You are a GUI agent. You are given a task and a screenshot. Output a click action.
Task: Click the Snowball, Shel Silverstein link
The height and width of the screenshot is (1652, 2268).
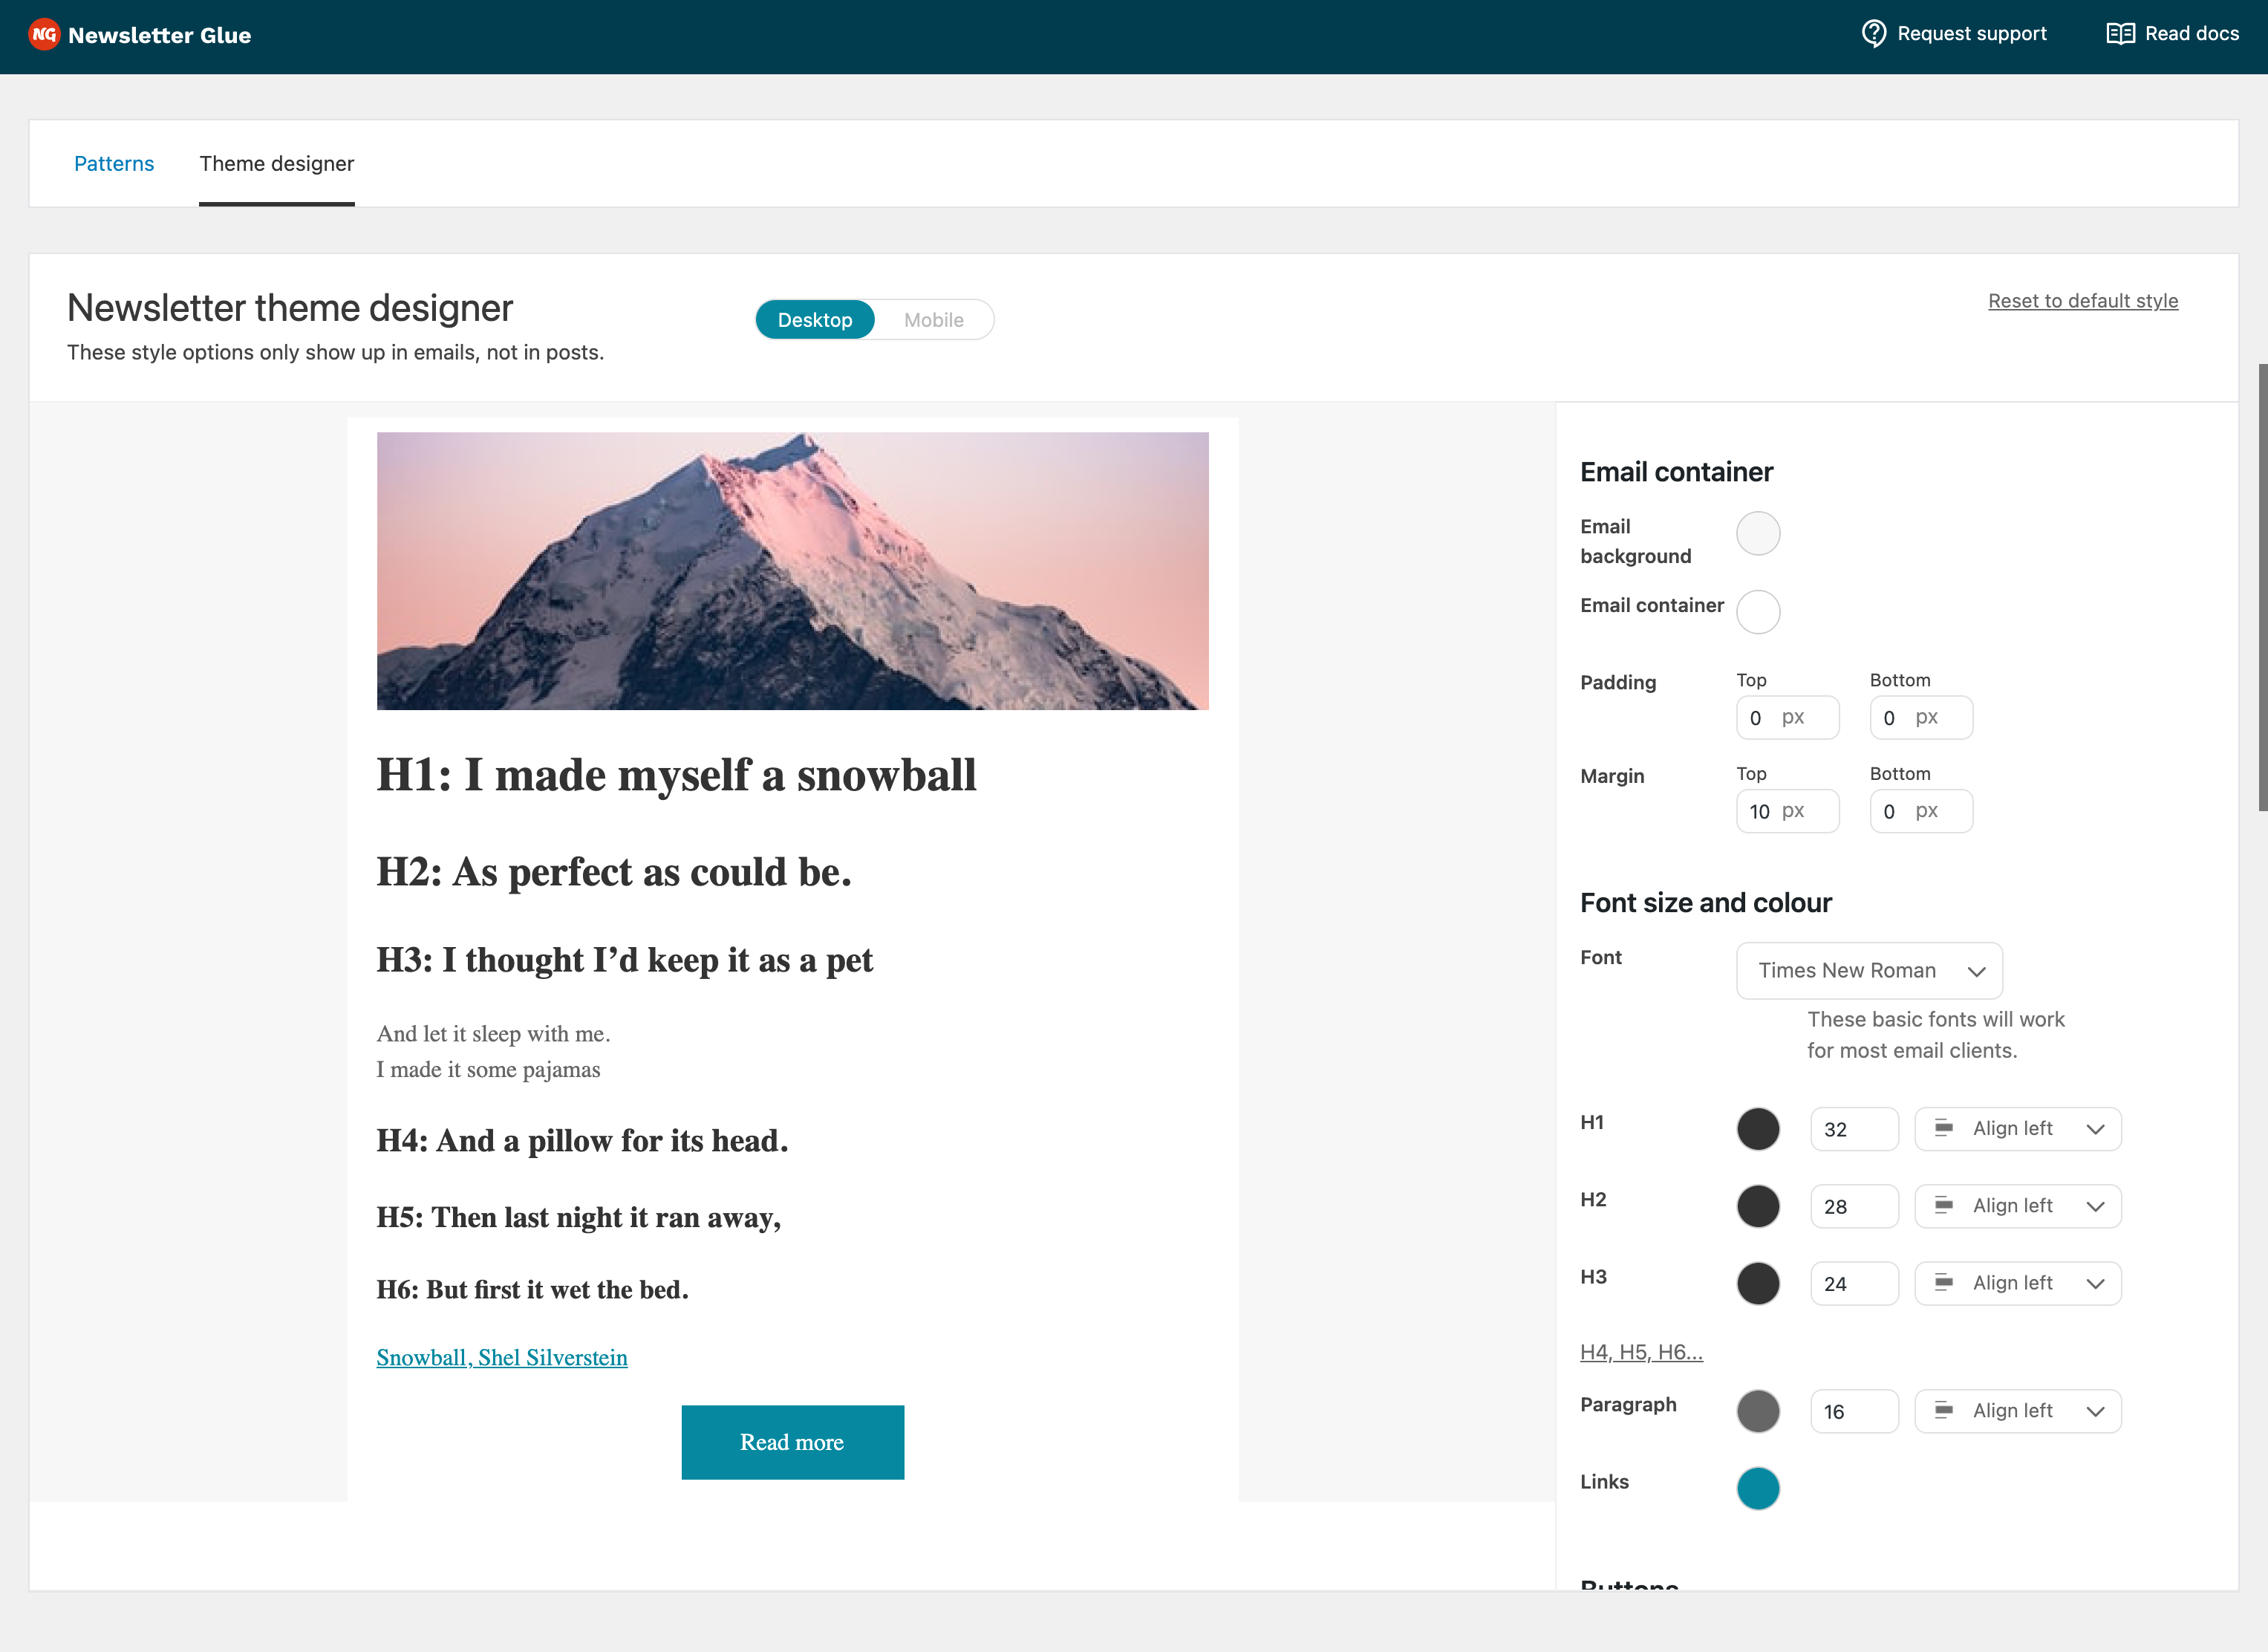point(502,1357)
